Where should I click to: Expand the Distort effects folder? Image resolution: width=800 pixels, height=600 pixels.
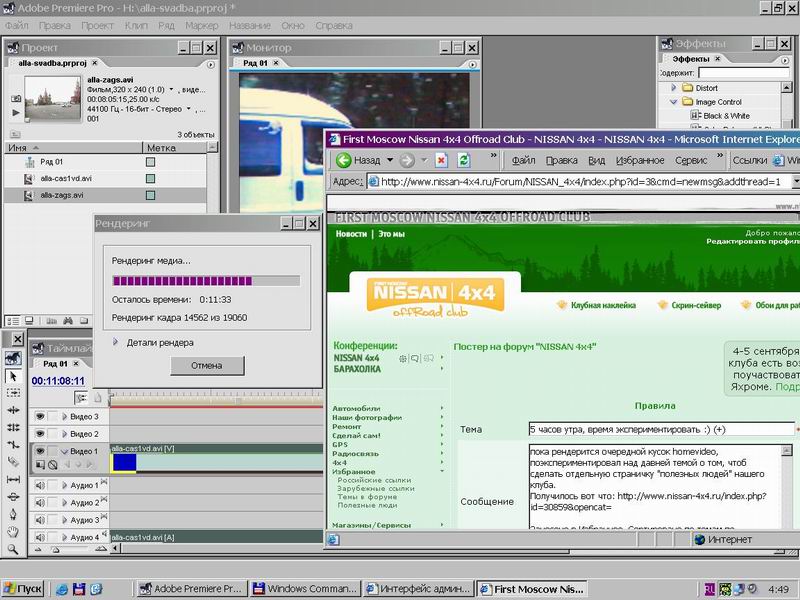point(673,88)
